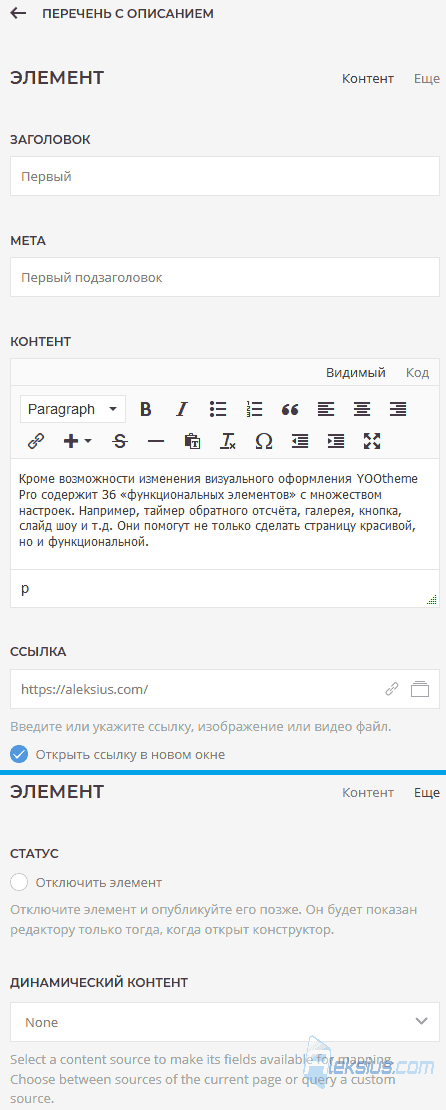This screenshot has height=1110, width=446.
Task: Click the link picker icon in Ссылка field
Action: [391, 689]
